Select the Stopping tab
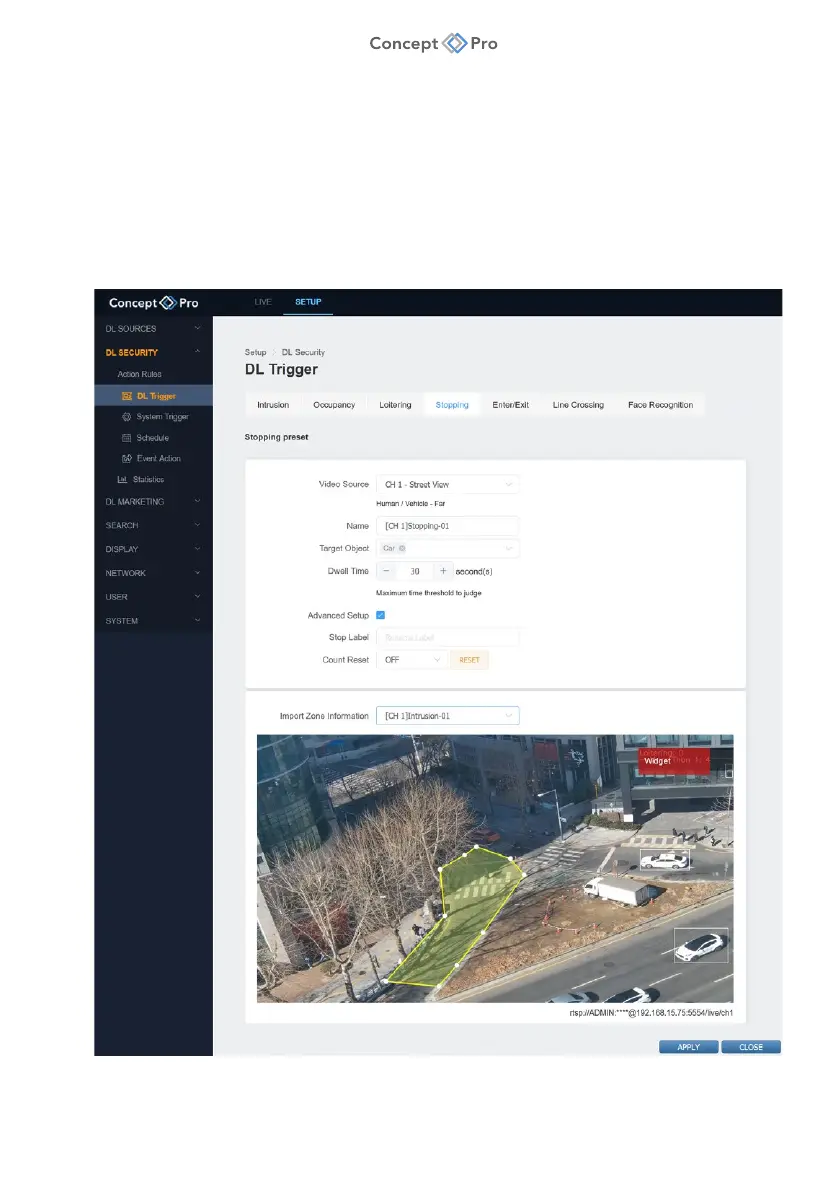Image resolution: width=839 pixels, height=1191 pixels. click(x=453, y=405)
